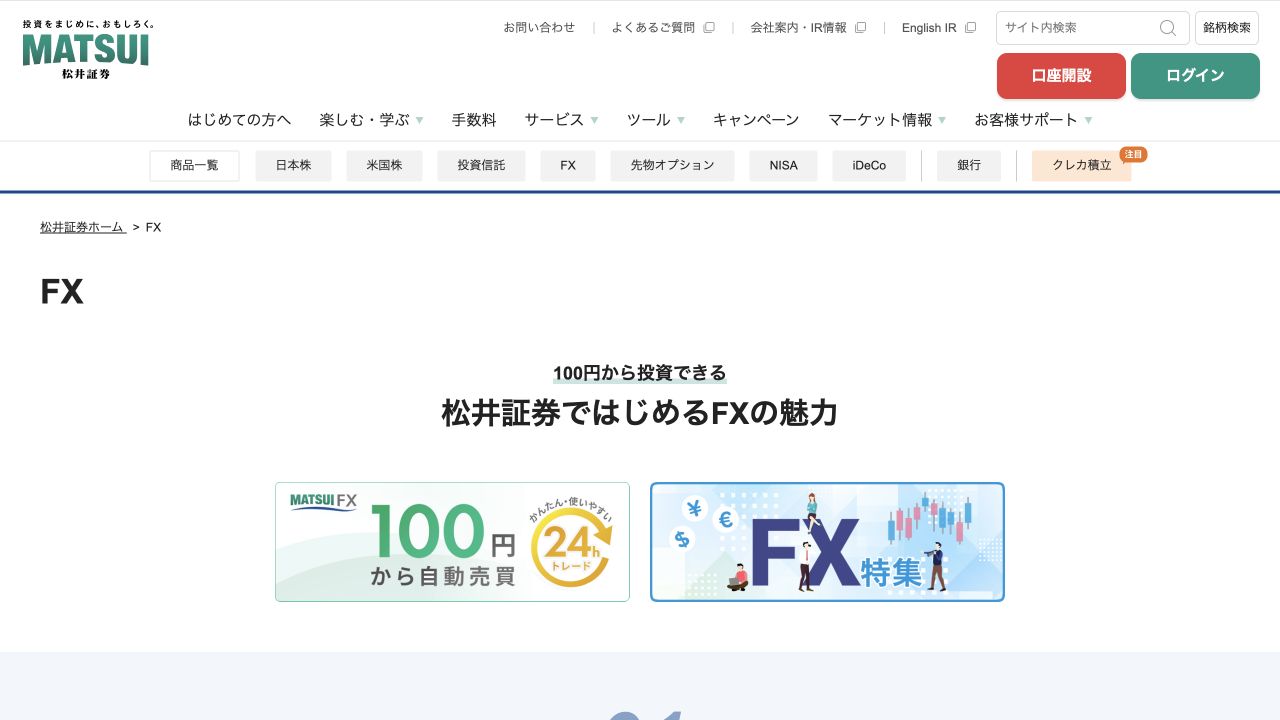Click external-link icon beside English IR
This screenshot has height=720, width=1280.
coord(970,28)
